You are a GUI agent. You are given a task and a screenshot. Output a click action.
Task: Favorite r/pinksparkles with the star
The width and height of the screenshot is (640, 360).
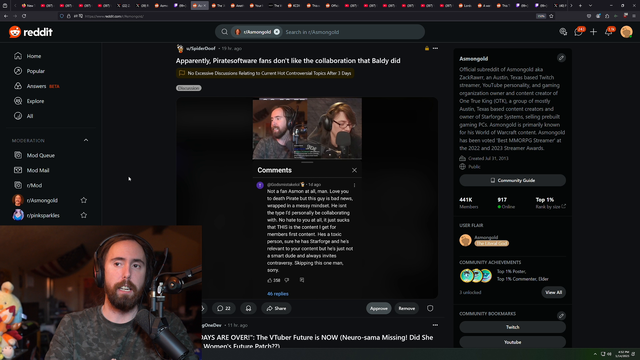84,215
